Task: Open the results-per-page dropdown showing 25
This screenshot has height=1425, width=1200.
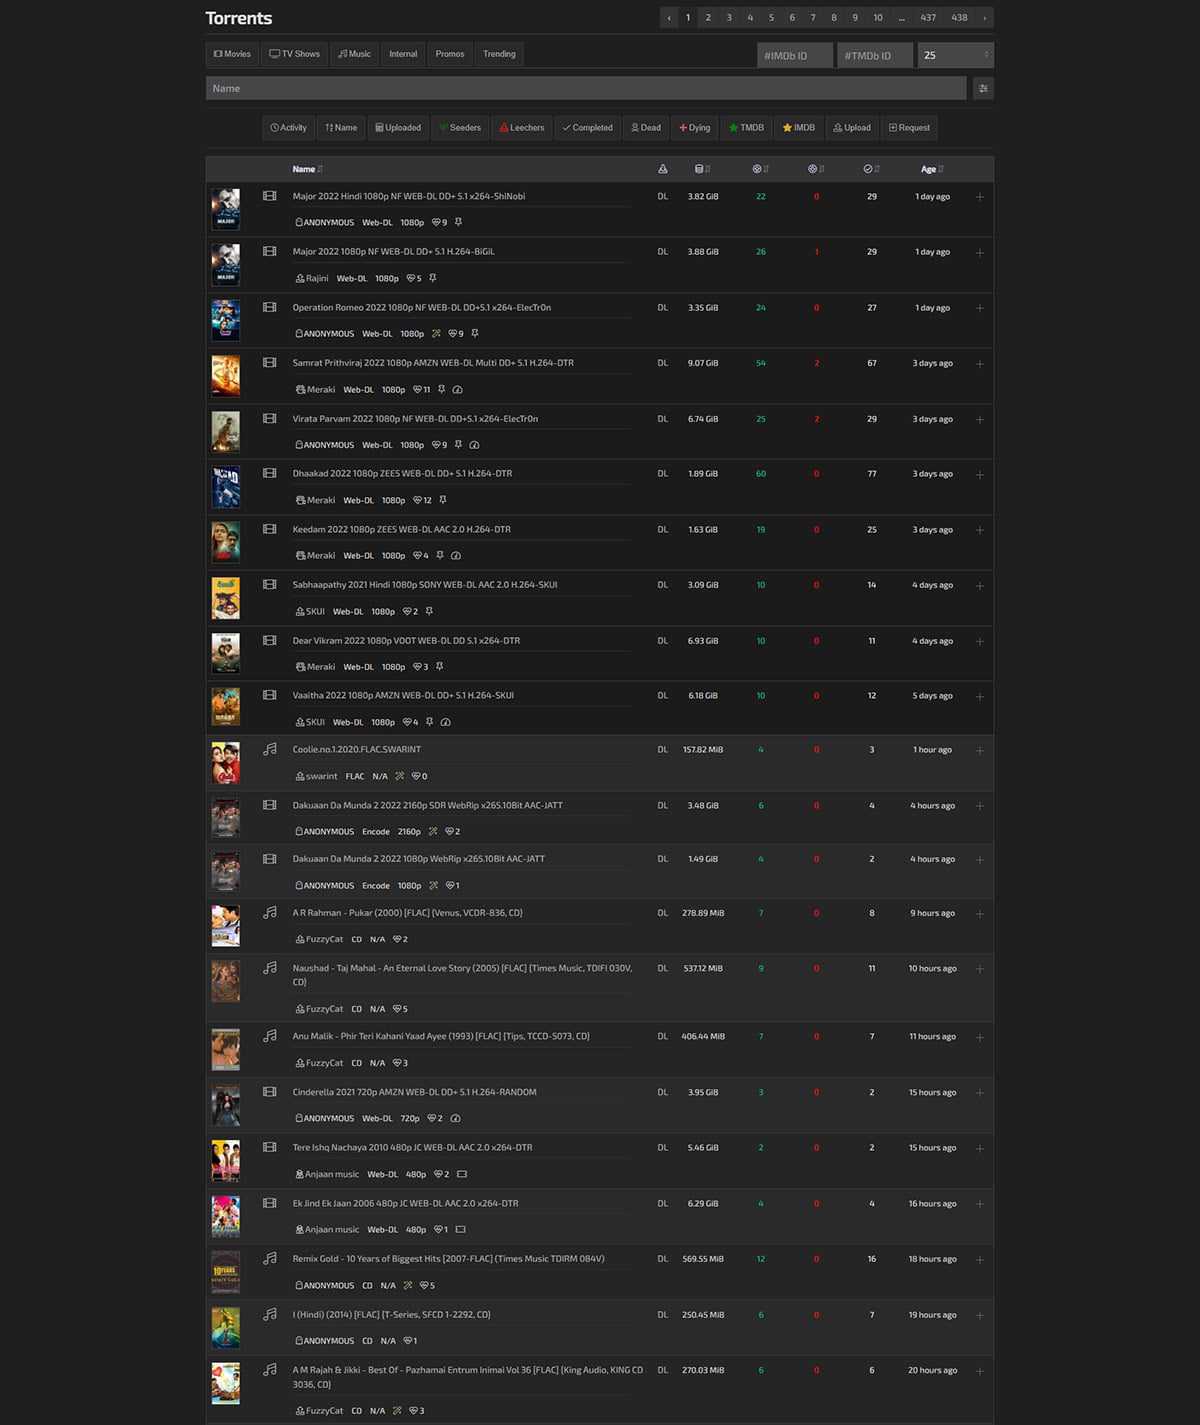Action: 955,55
